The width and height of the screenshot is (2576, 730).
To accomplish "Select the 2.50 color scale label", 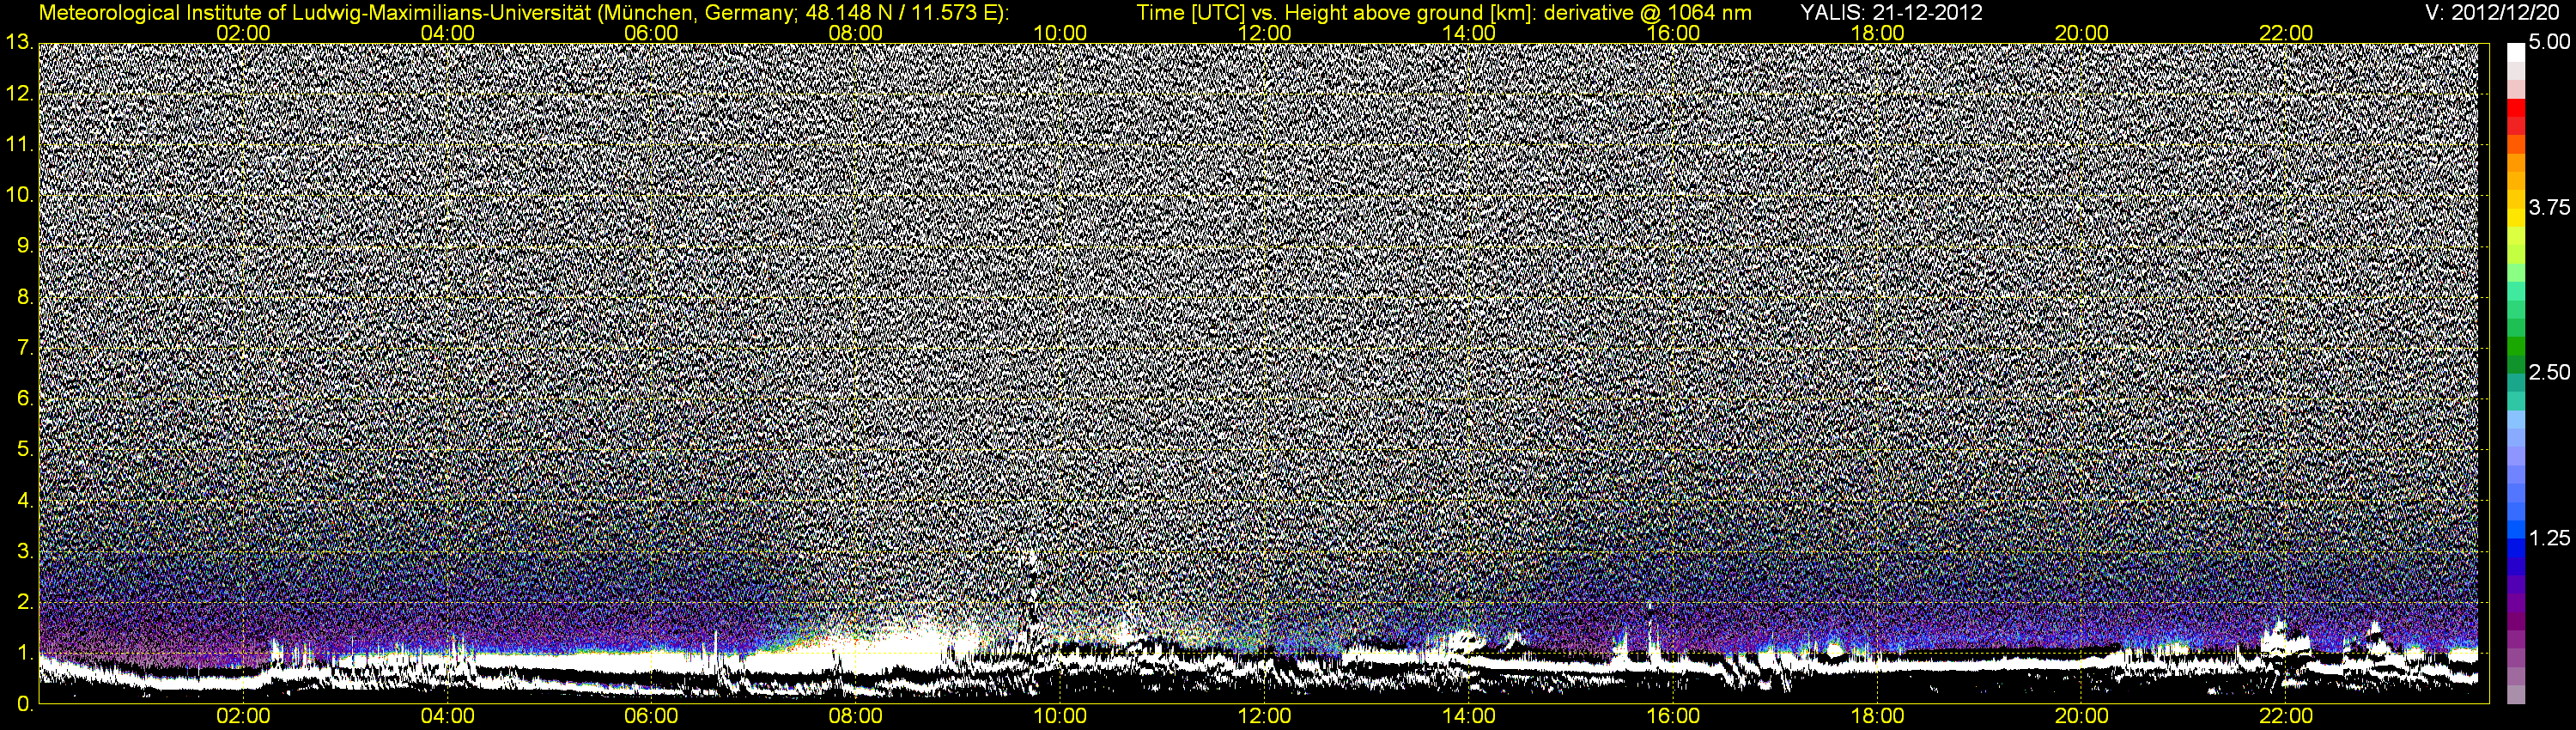I will click(x=2550, y=373).
